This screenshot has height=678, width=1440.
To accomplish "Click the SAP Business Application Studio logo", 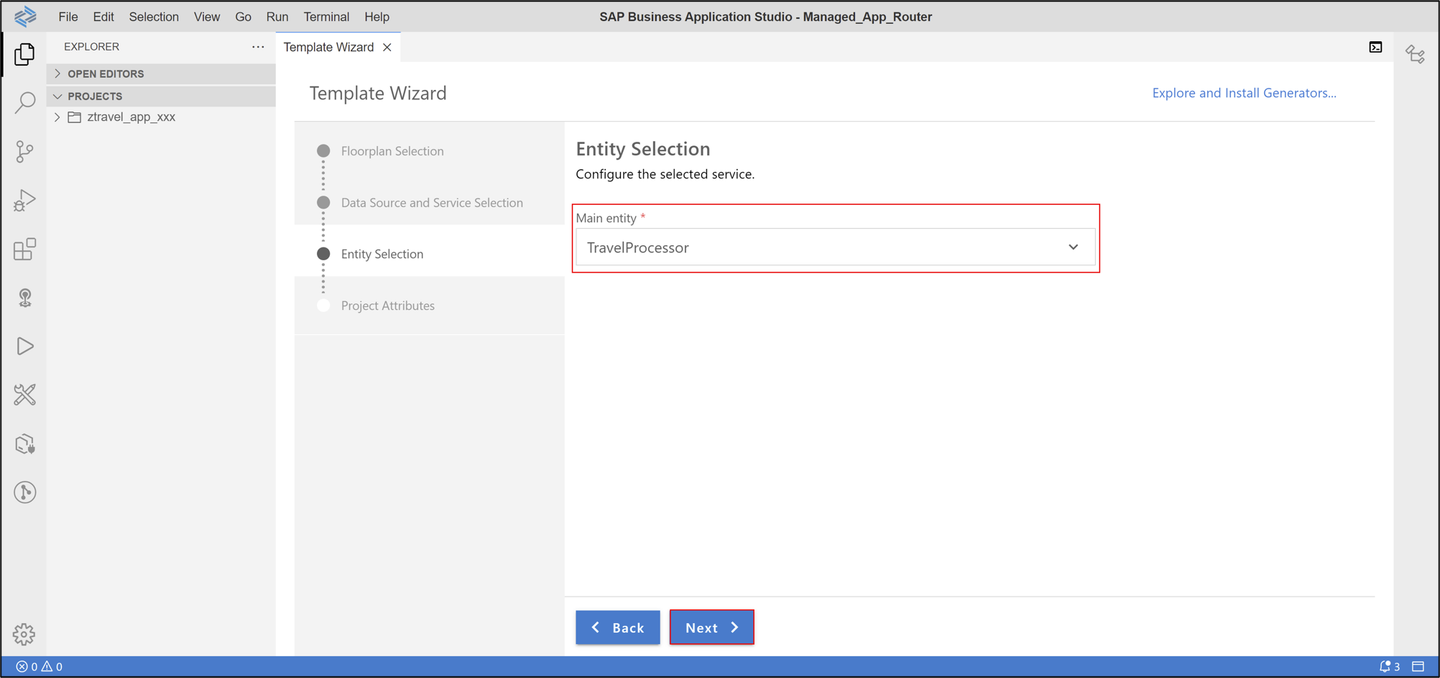I will pos(25,16).
